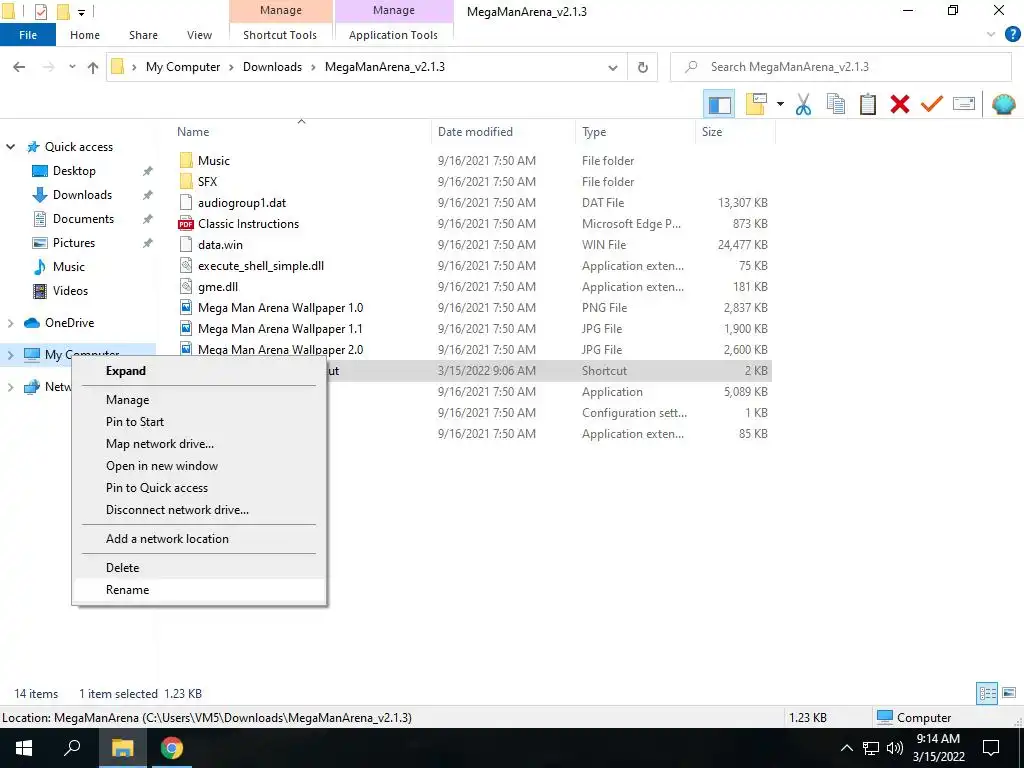
Task: Switch to large thumbnails view button
Action: [1009, 693]
